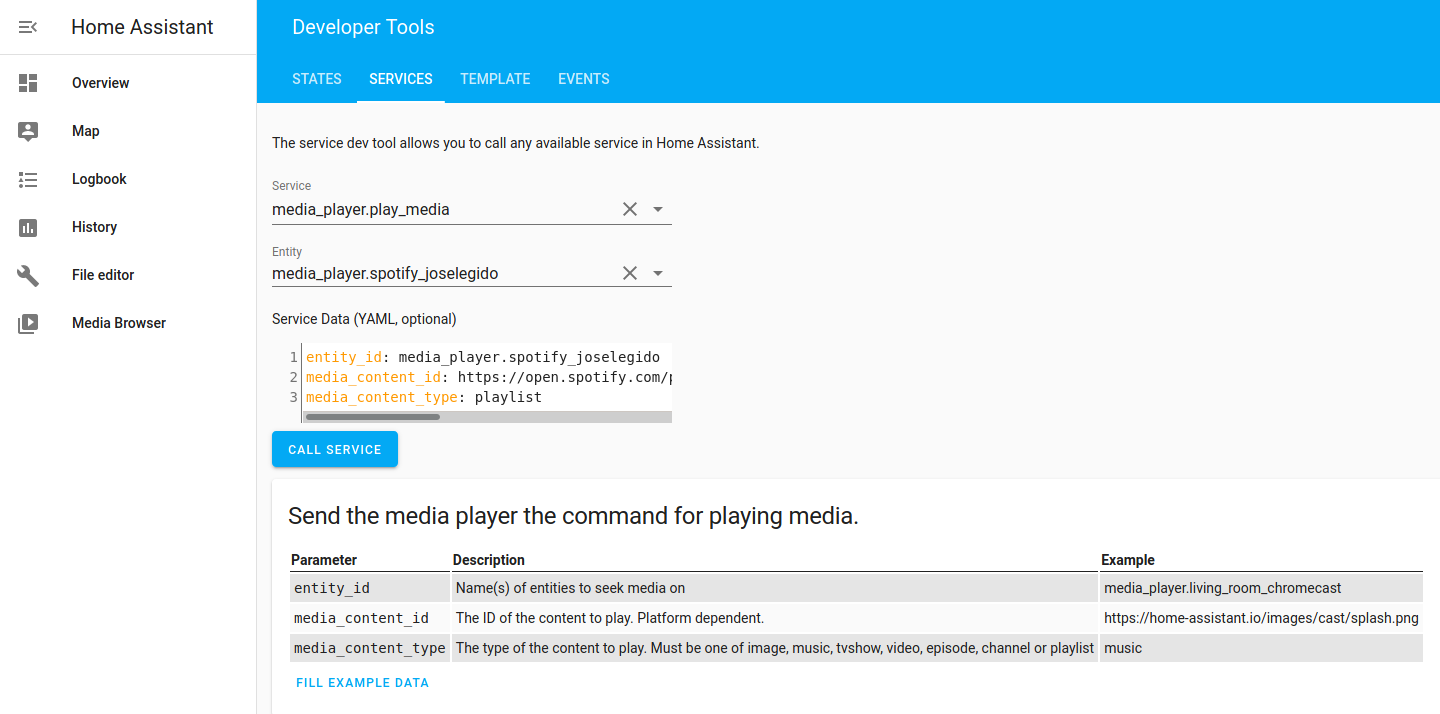Click into the Service input field
The height and width of the screenshot is (714, 1440).
coord(440,210)
